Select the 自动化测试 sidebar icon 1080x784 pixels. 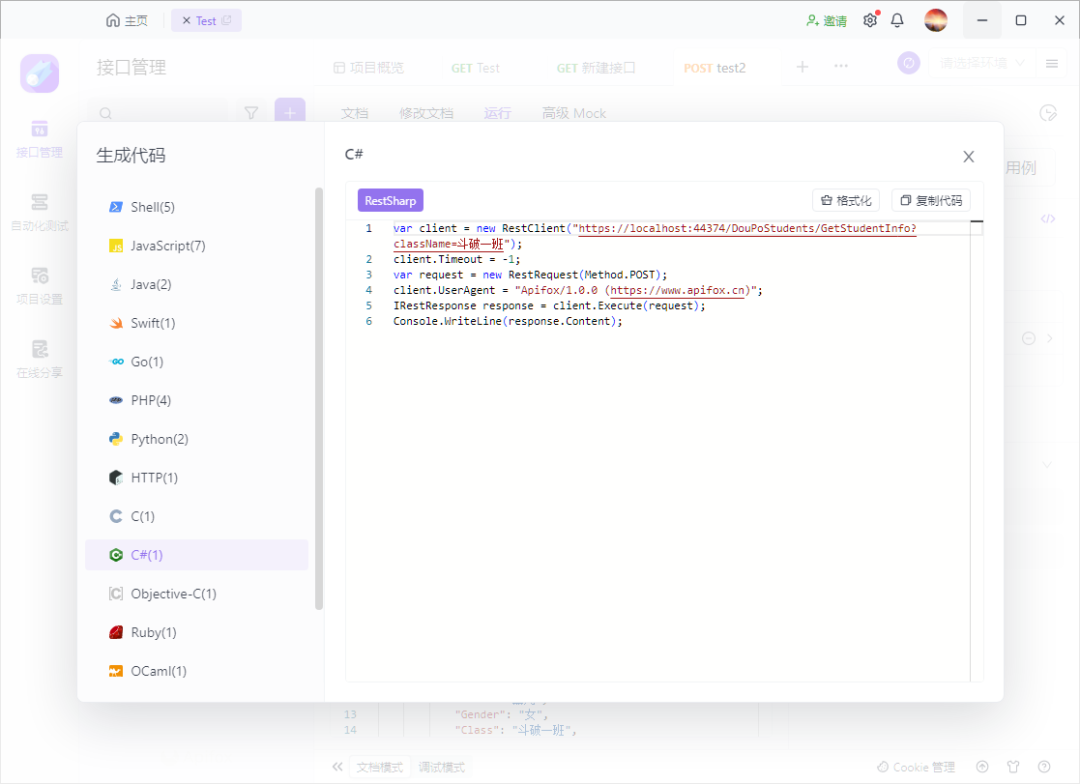(x=39, y=212)
